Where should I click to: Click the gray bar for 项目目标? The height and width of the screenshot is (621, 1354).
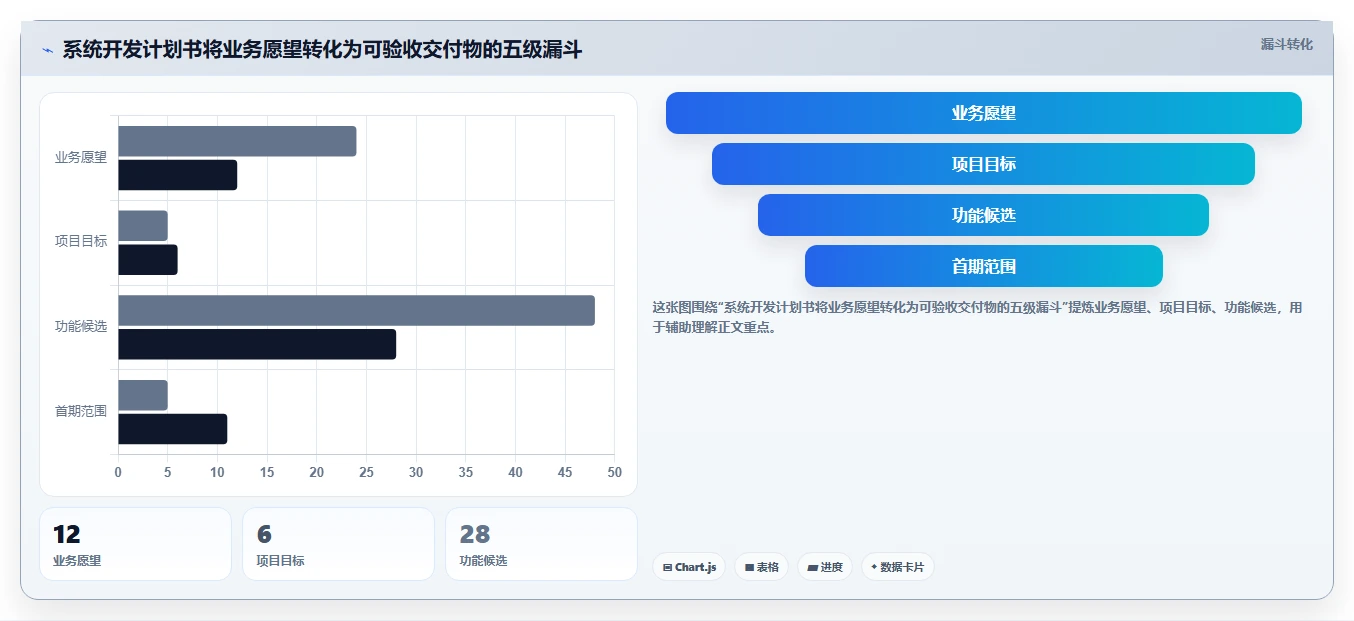point(143,226)
